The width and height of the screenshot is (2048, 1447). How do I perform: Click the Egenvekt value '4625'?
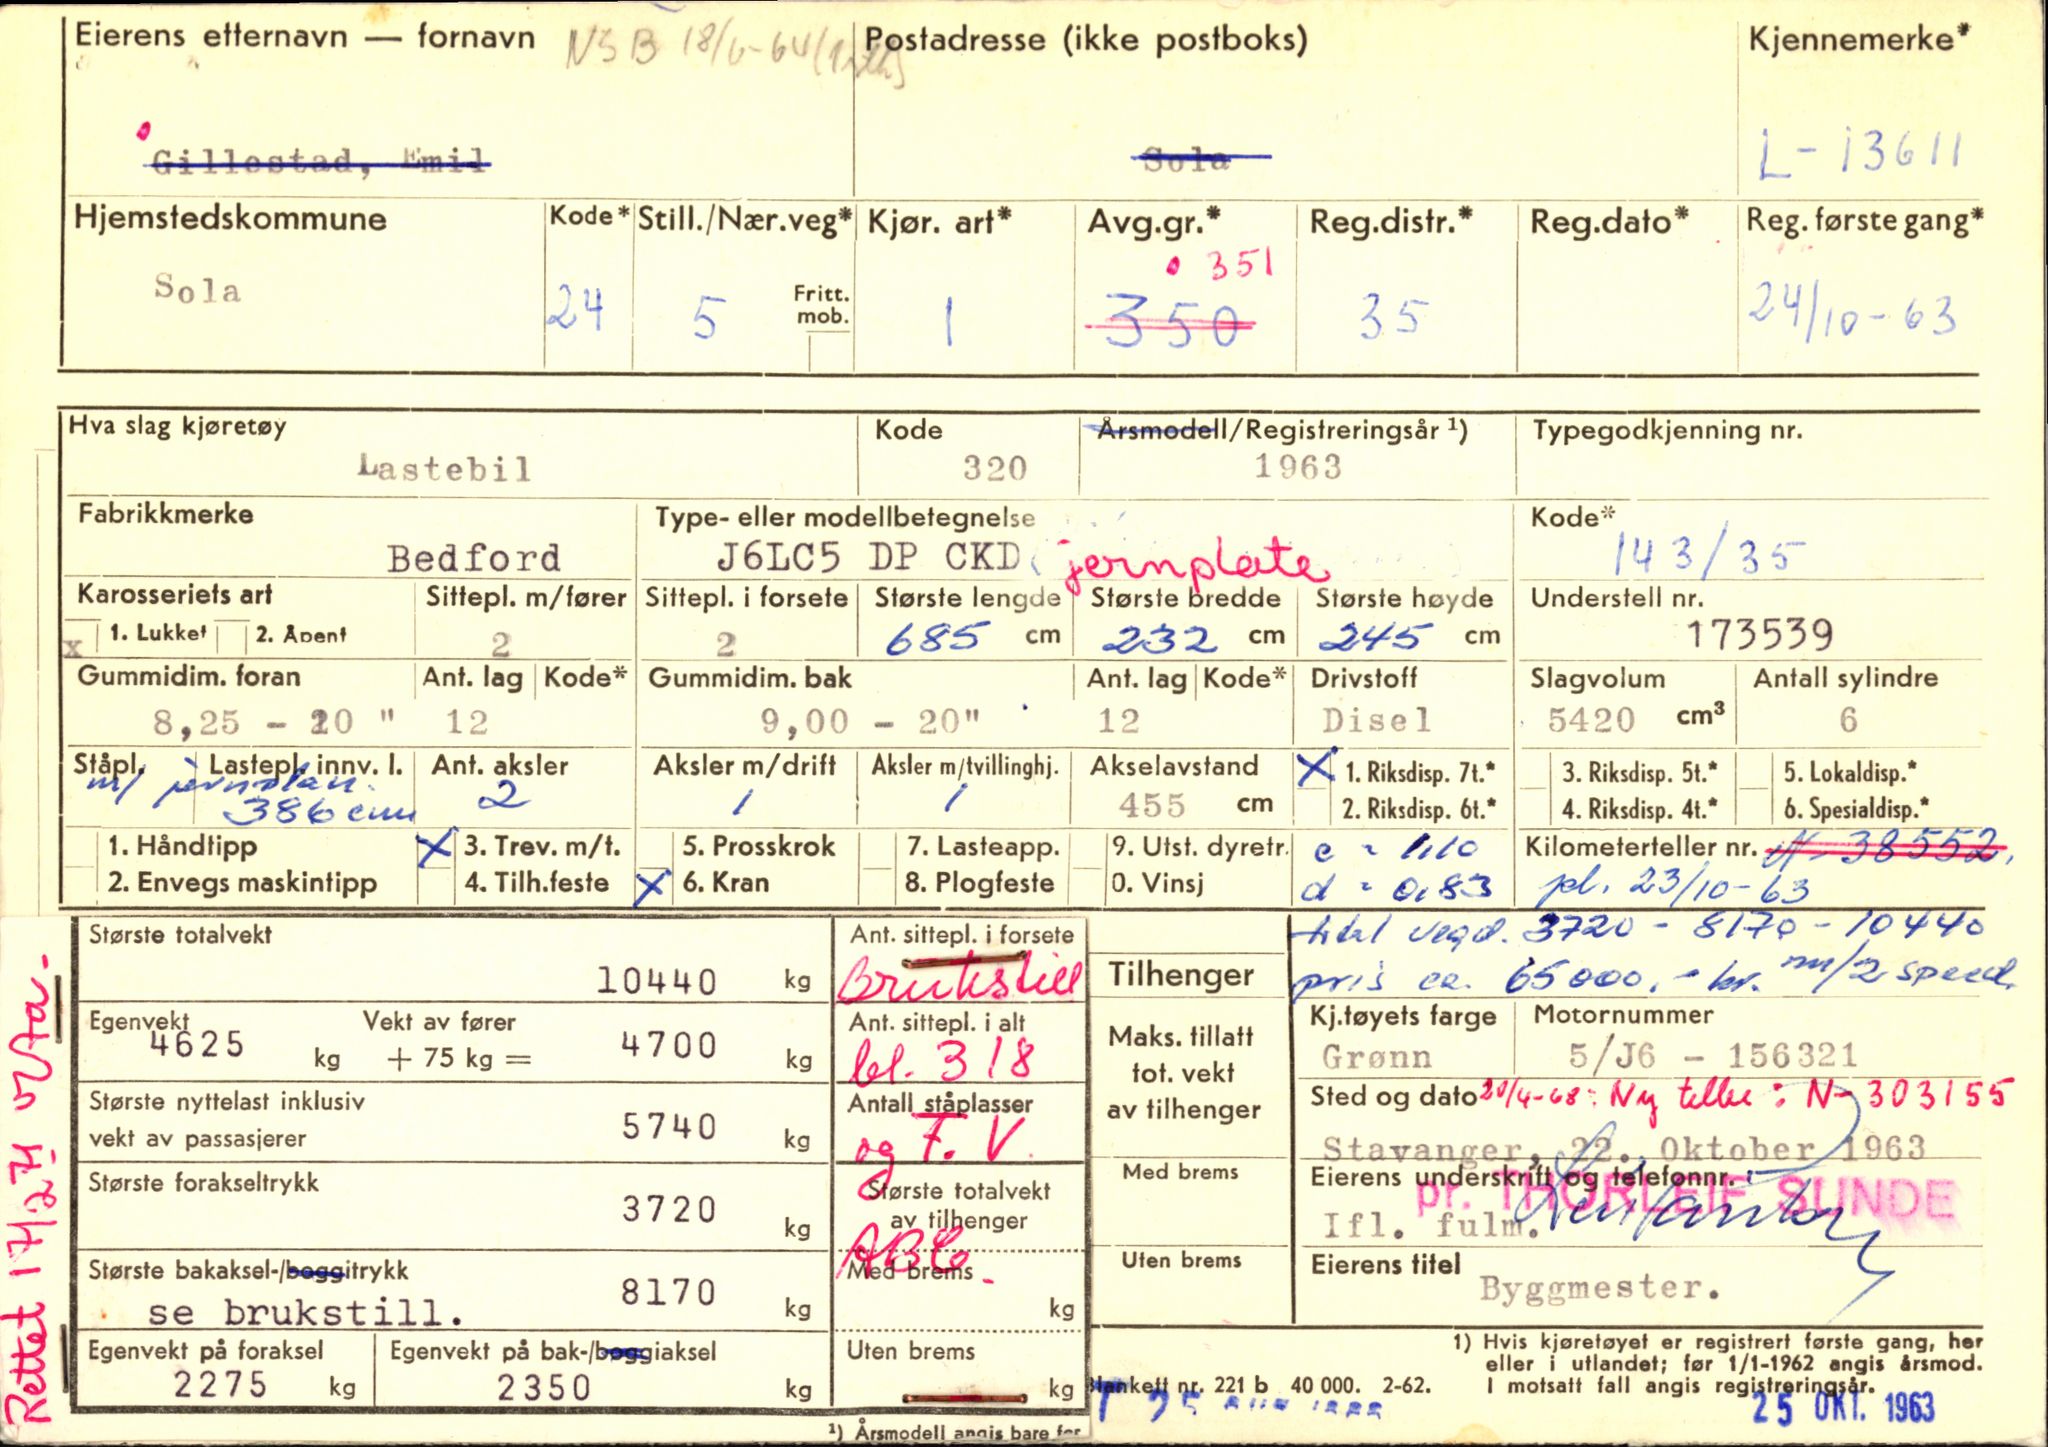(x=196, y=1044)
